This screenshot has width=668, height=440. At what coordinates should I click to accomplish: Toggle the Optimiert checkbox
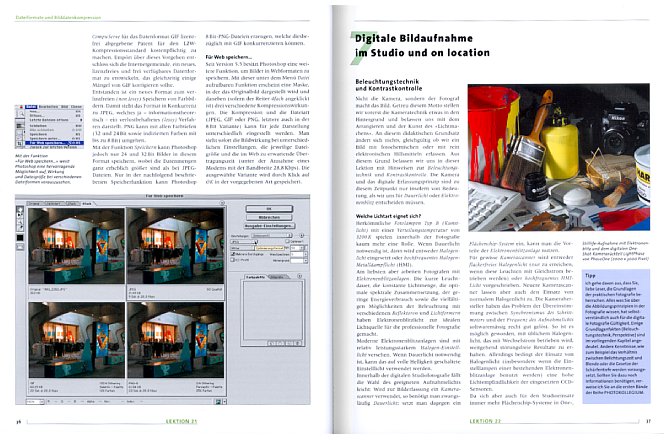tap(287, 242)
